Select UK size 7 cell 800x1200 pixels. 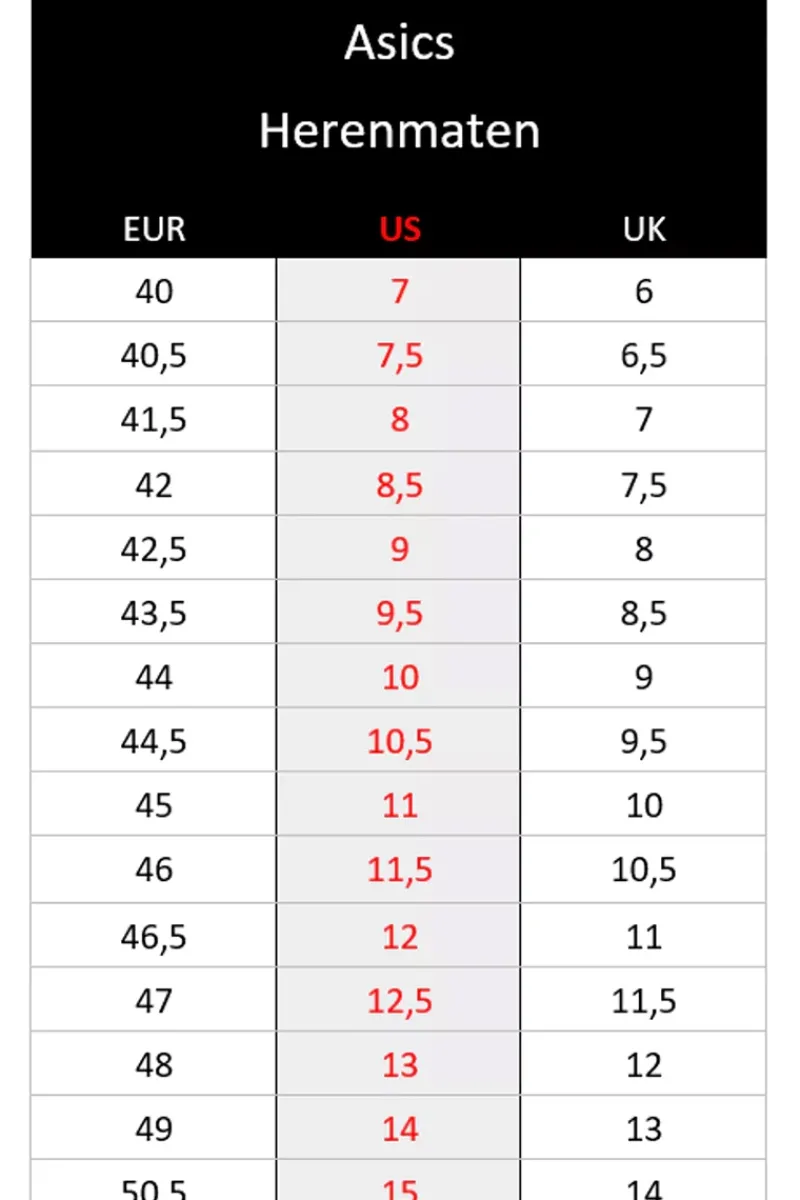pyautogui.click(x=643, y=419)
